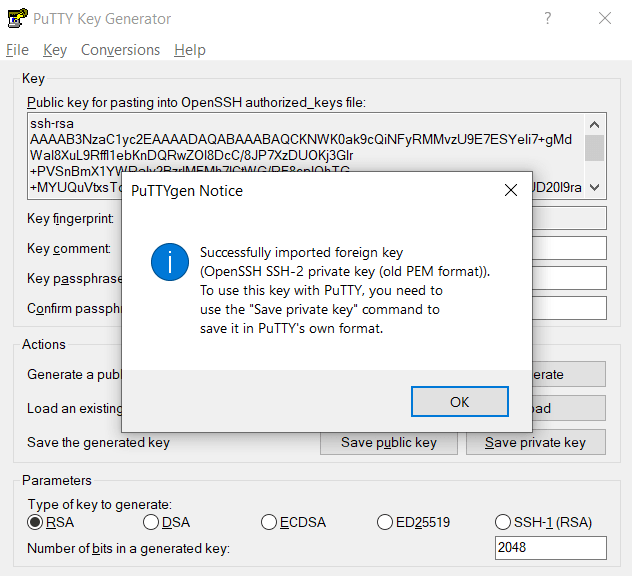Click the Save private key button
632x576 pixels.
click(x=536, y=443)
